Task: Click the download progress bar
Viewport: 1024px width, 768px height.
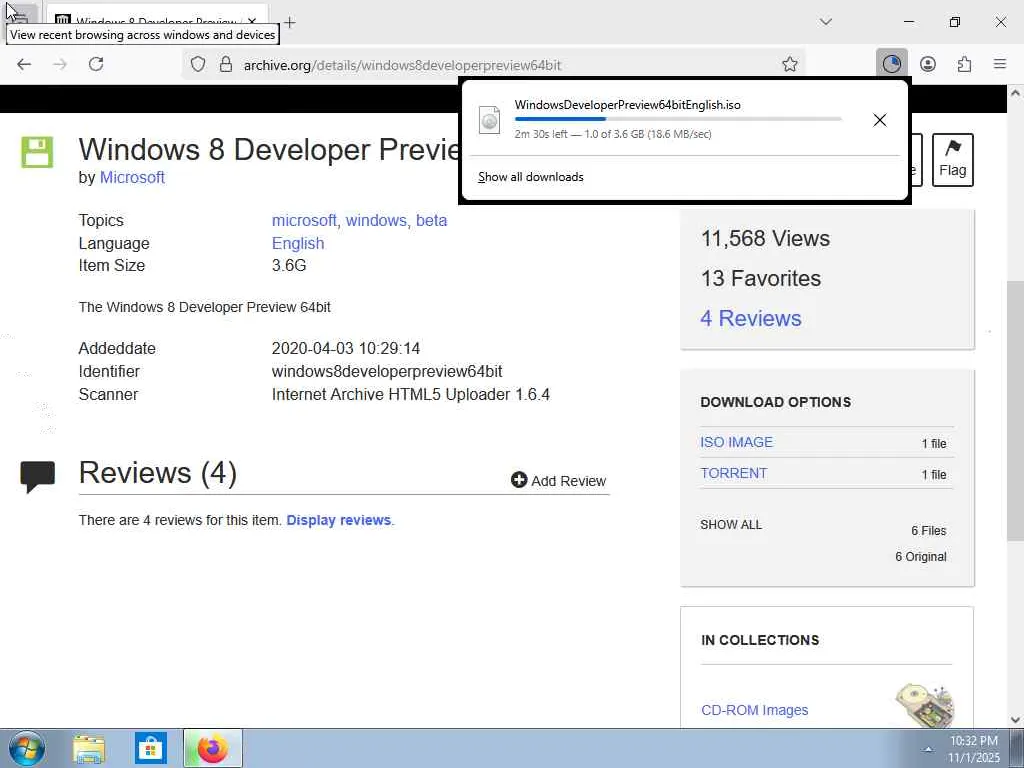Action: [x=678, y=119]
